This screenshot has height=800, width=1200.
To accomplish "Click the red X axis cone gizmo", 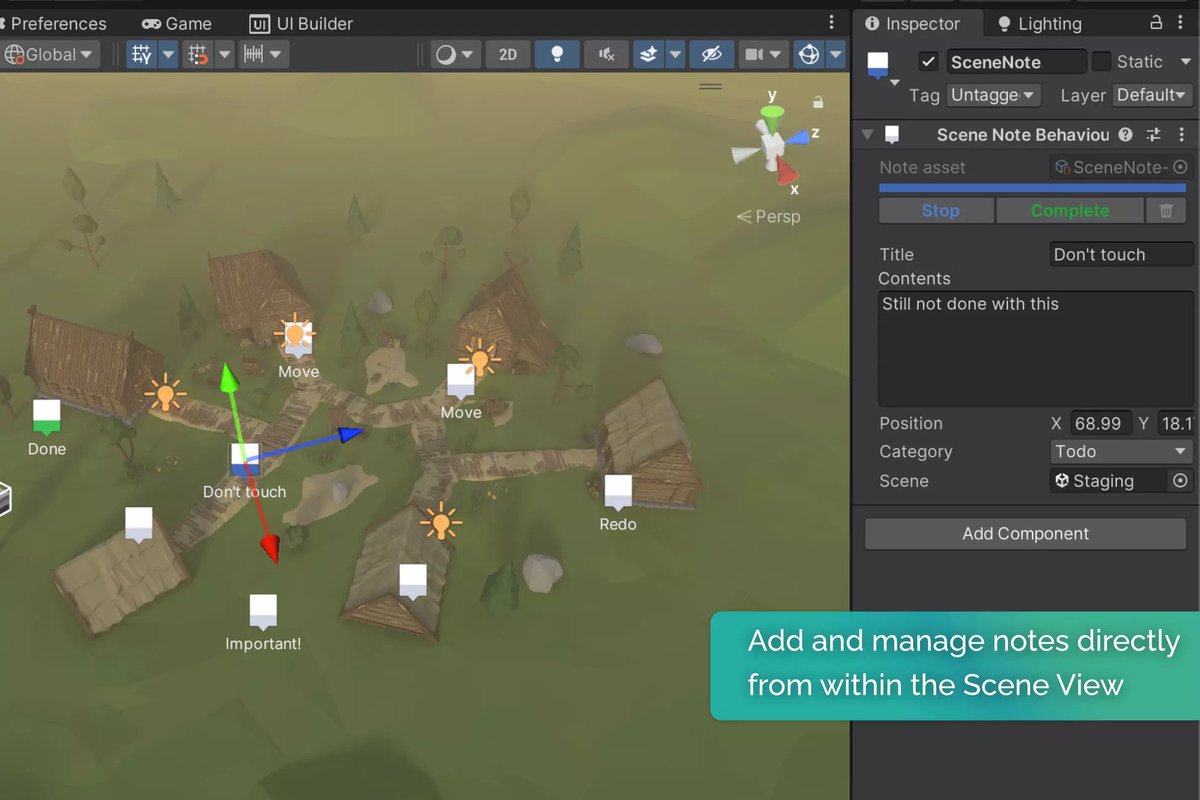I will coord(787,171).
